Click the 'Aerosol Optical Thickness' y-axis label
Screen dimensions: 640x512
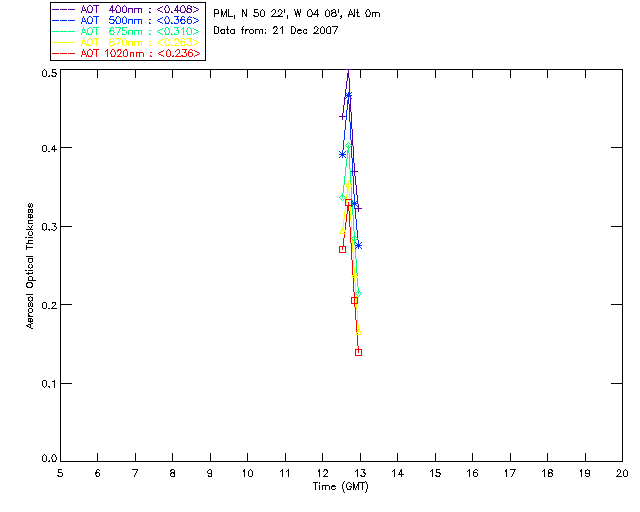tap(29, 266)
